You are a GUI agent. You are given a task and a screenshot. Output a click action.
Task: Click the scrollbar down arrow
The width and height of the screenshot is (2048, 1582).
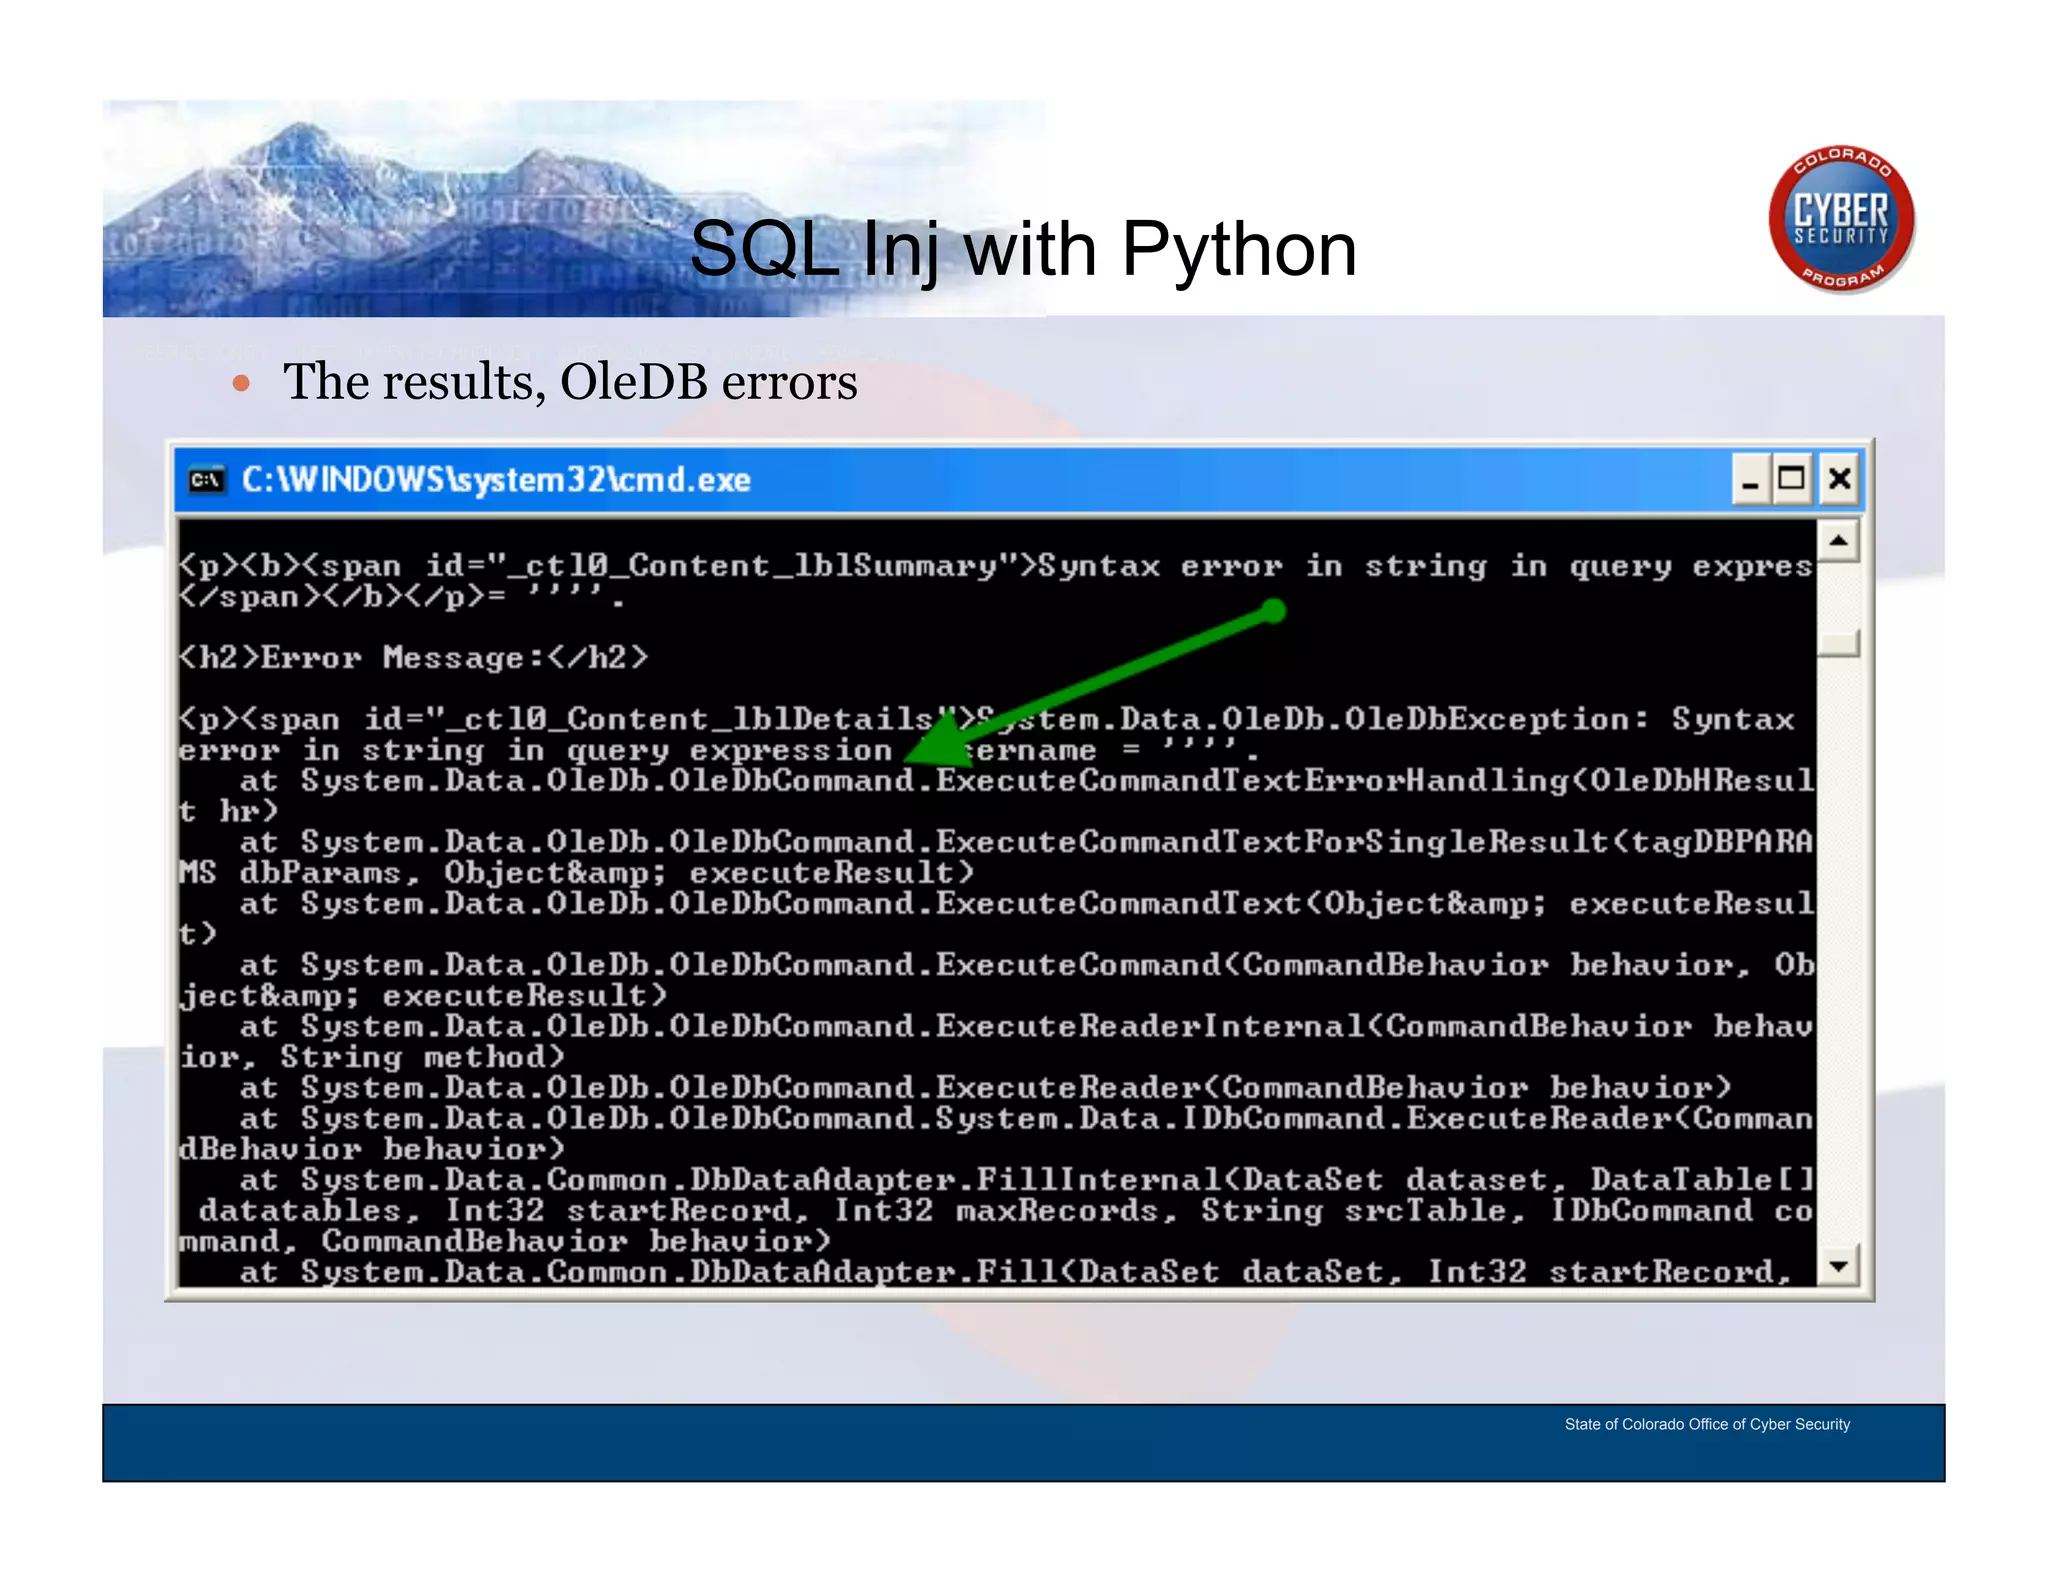[1838, 1266]
